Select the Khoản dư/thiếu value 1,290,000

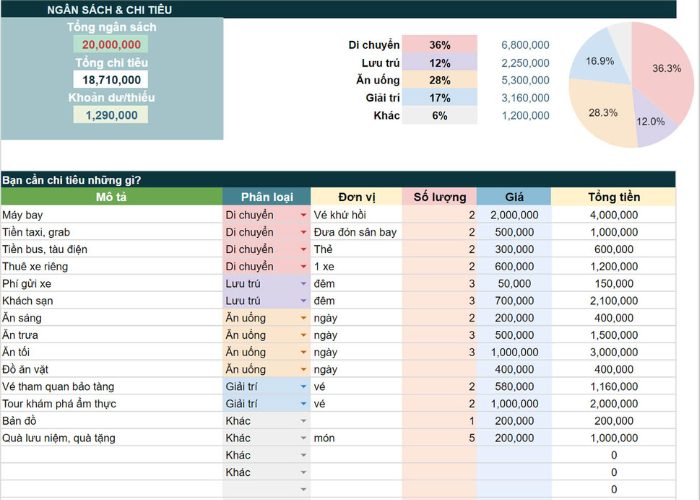pyautogui.click(x=111, y=115)
